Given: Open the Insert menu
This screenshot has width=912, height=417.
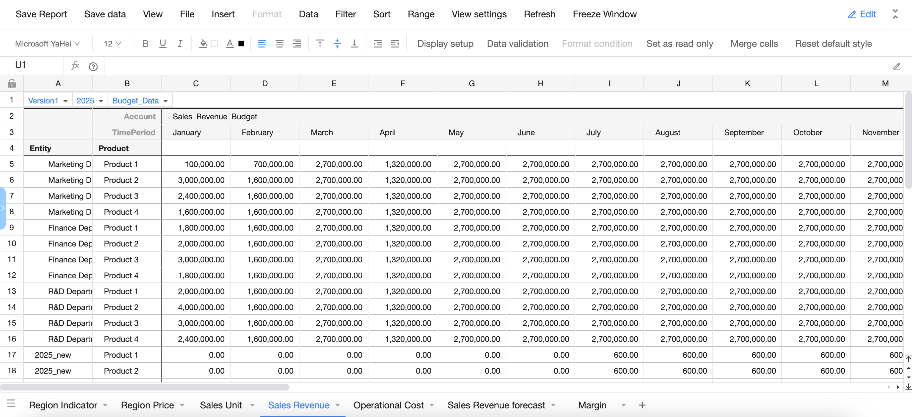Looking at the screenshot, I should 223,14.
